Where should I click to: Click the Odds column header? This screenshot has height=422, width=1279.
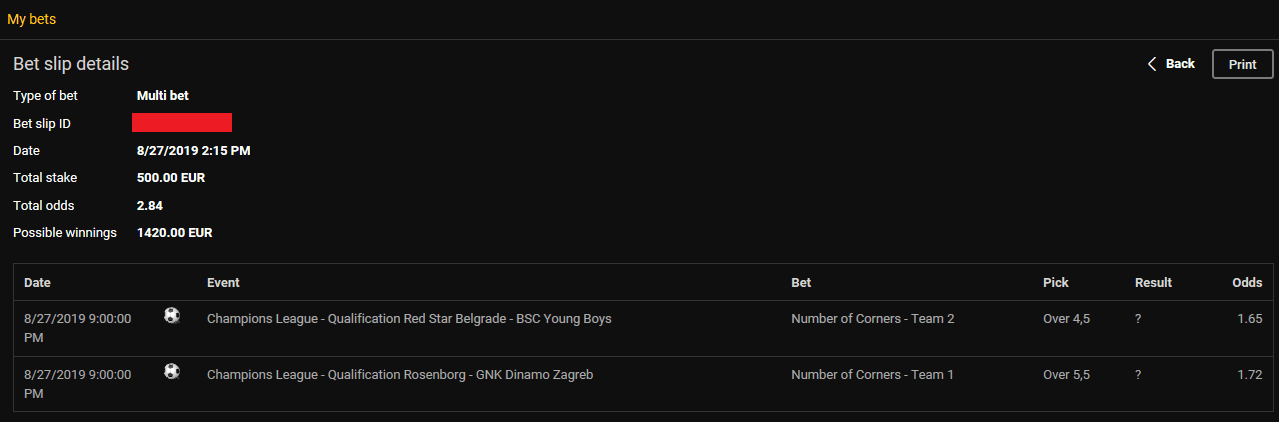coord(1247,283)
